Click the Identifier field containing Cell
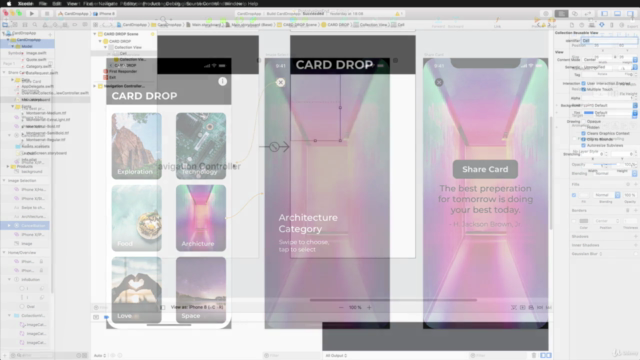The image size is (640, 360). tap(609, 40)
